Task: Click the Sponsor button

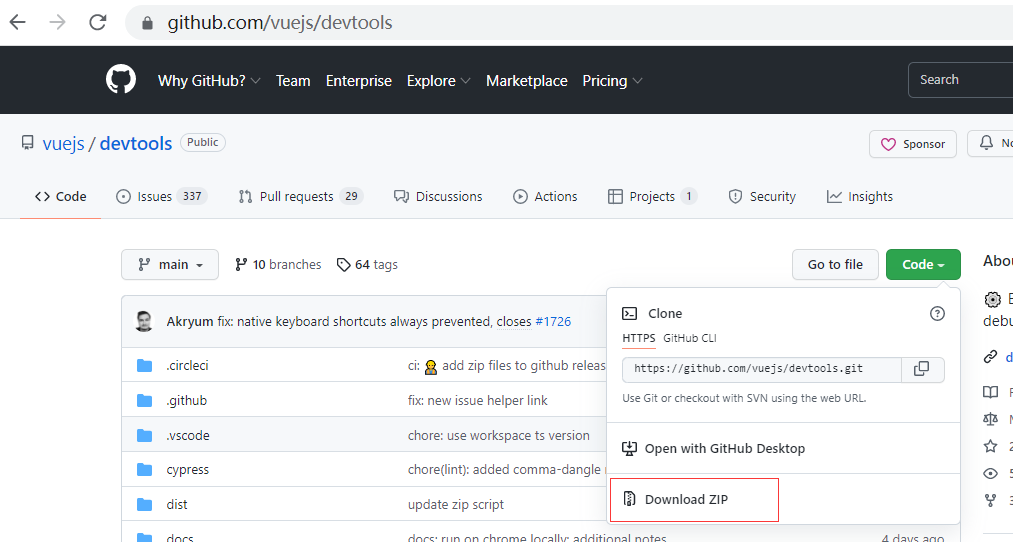Action: tap(913, 144)
